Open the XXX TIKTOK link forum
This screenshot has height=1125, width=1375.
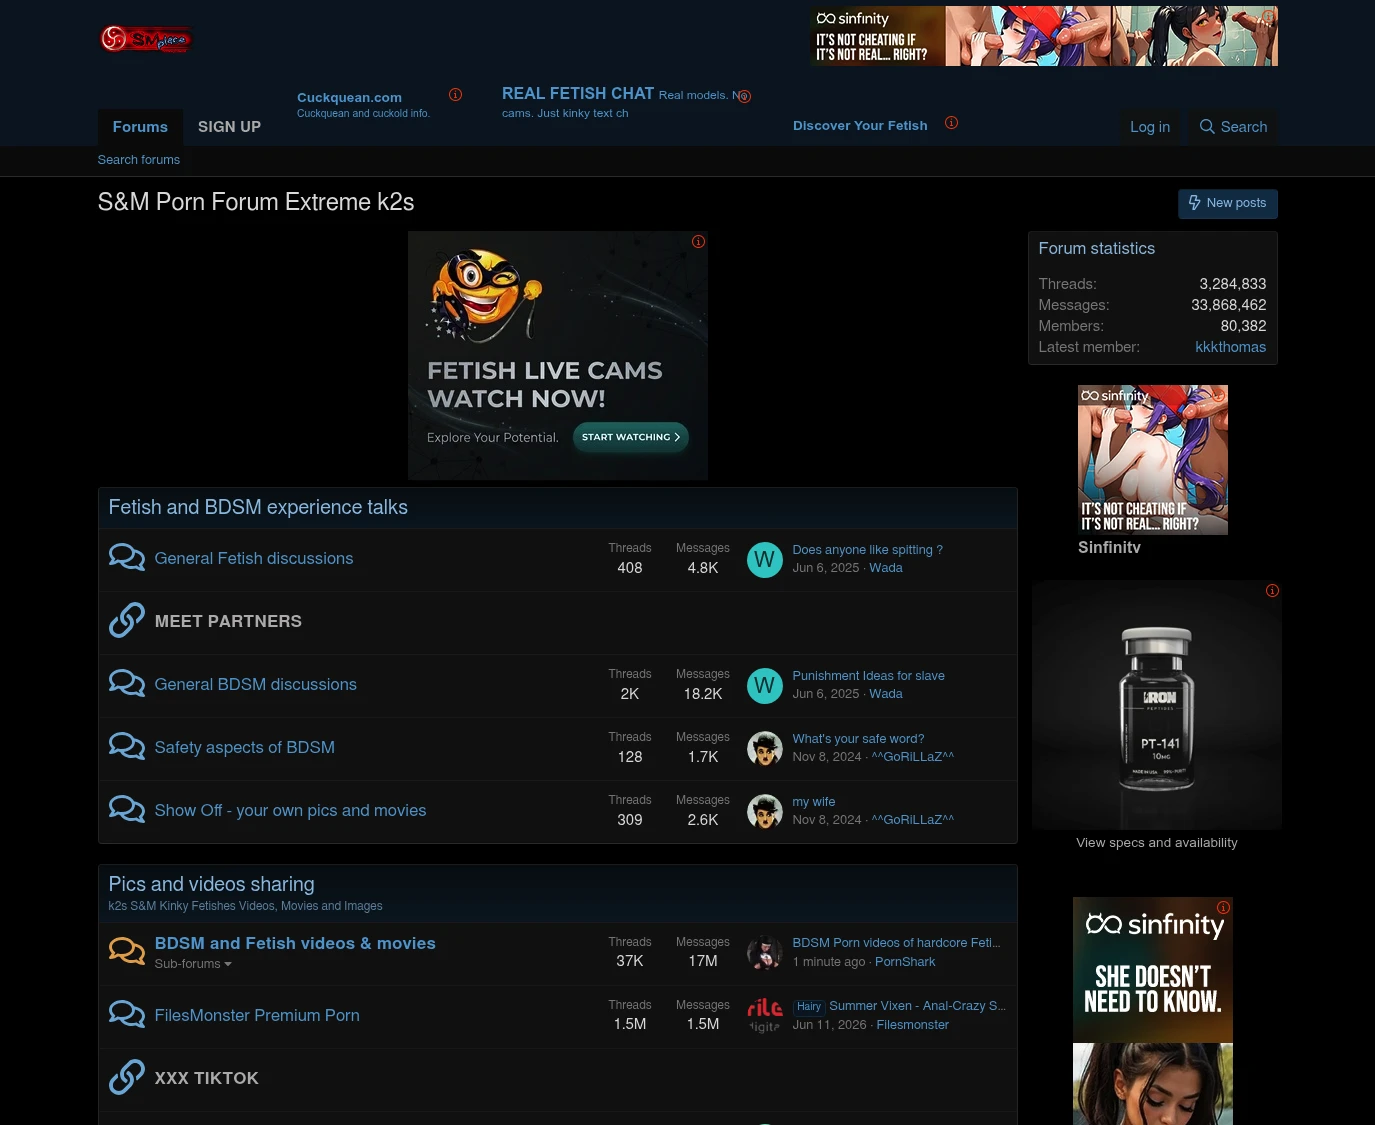pyautogui.click(x=207, y=1079)
